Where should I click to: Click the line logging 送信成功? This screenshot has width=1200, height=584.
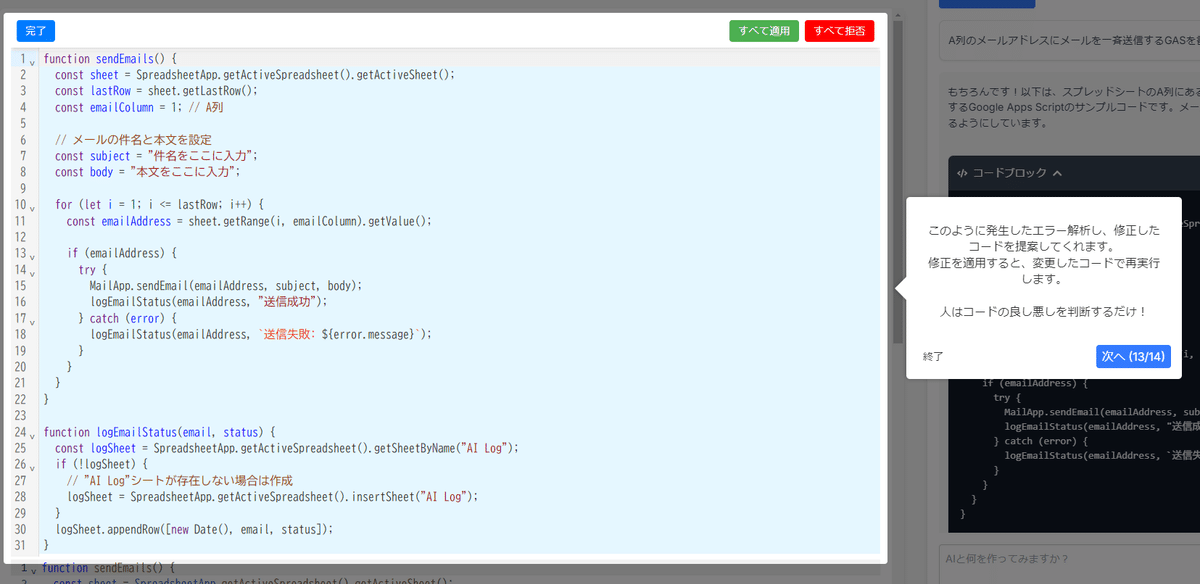[x=208, y=301]
